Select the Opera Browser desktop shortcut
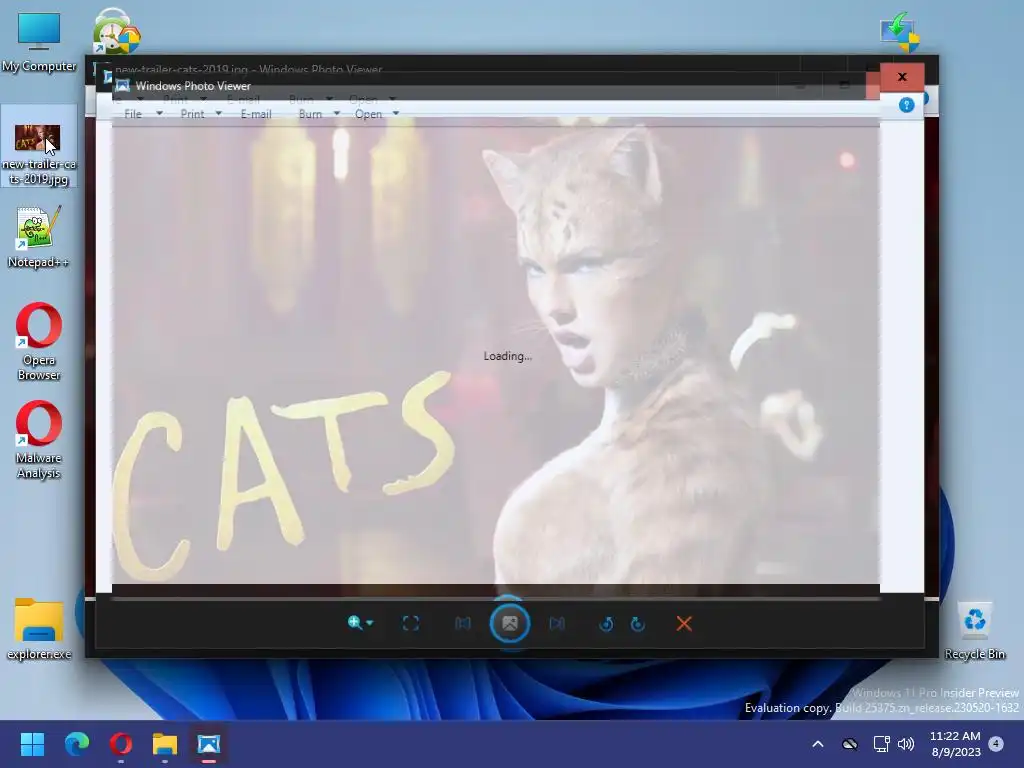This screenshot has height=768, width=1024. (39, 341)
